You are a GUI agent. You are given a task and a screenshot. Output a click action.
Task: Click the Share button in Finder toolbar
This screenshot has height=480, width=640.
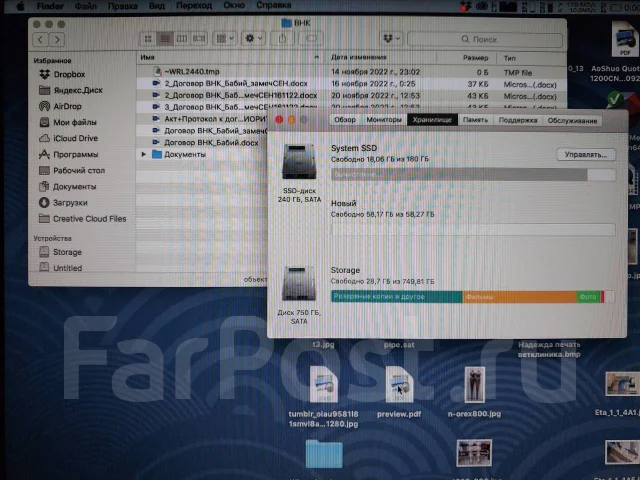tap(282, 39)
